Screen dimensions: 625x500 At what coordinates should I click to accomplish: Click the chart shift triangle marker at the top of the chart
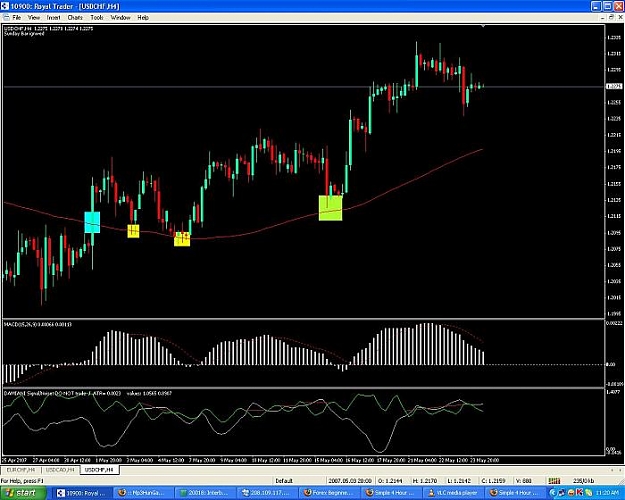point(483,26)
